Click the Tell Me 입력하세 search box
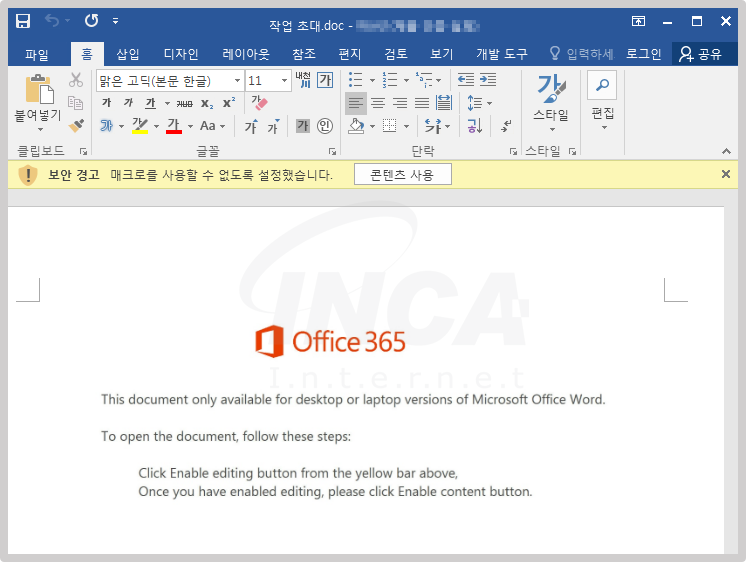 [582, 54]
